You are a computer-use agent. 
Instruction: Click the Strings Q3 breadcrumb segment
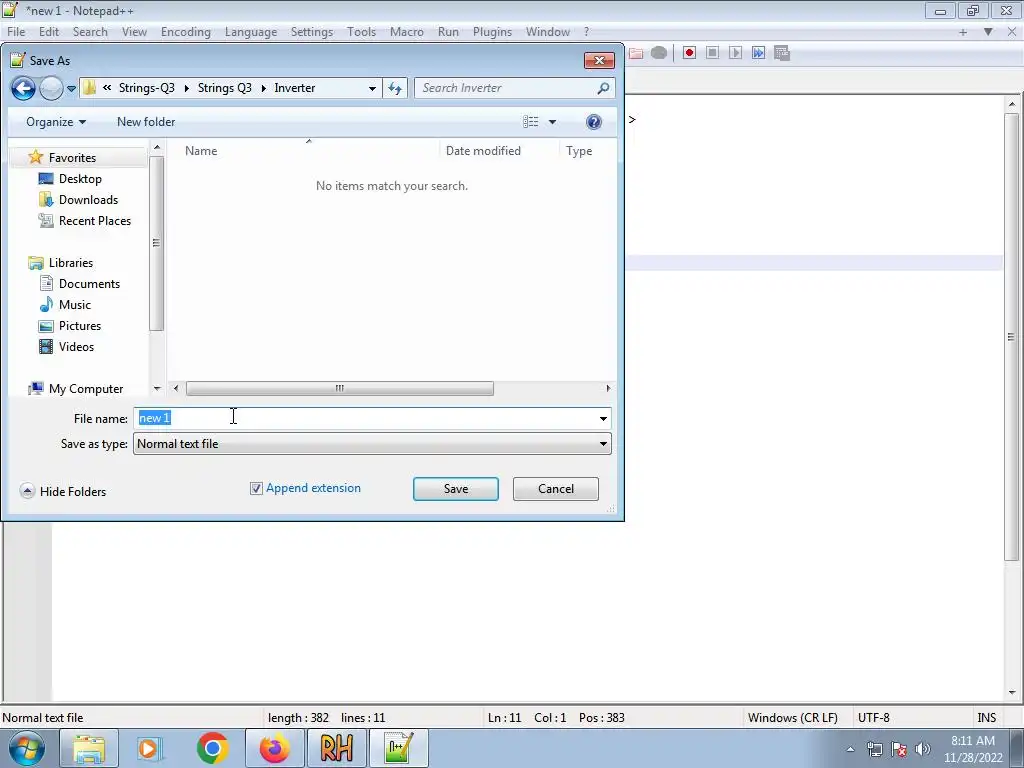225,88
